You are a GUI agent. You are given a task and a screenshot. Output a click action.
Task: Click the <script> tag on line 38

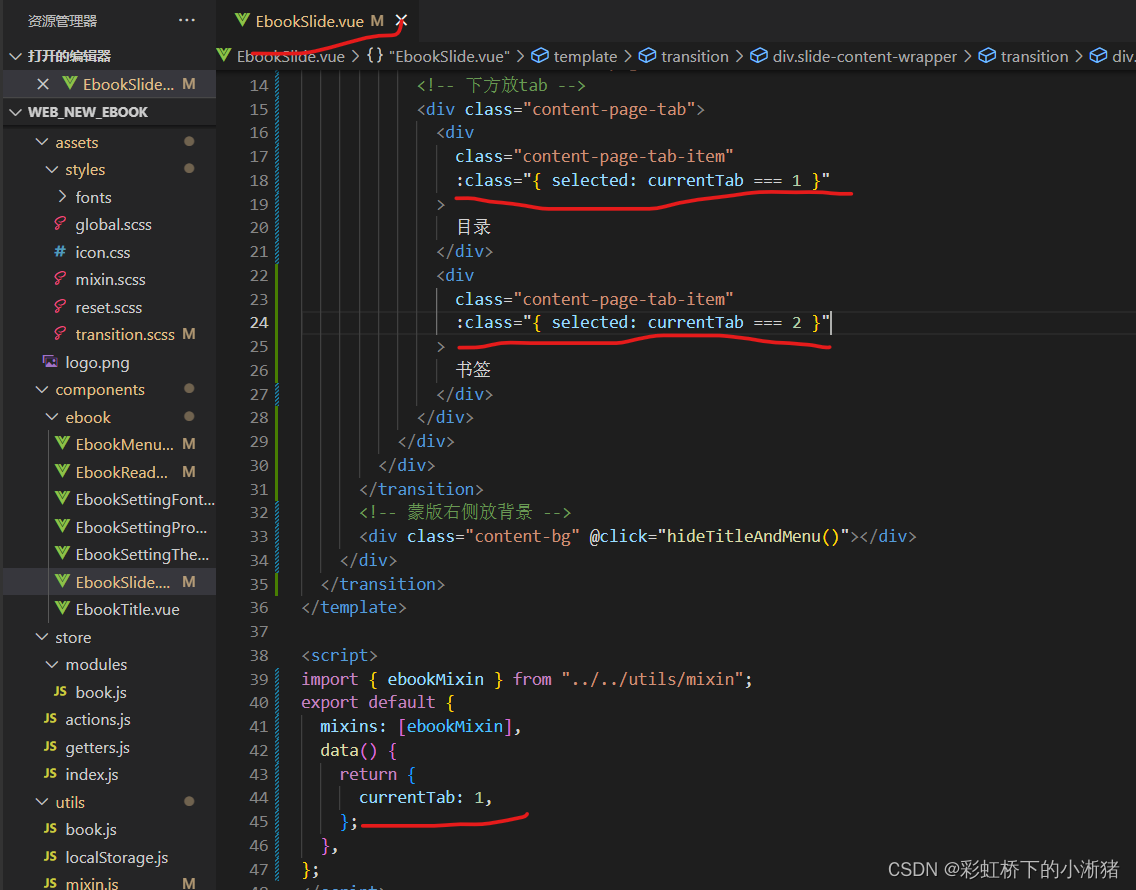coord(339,655)
